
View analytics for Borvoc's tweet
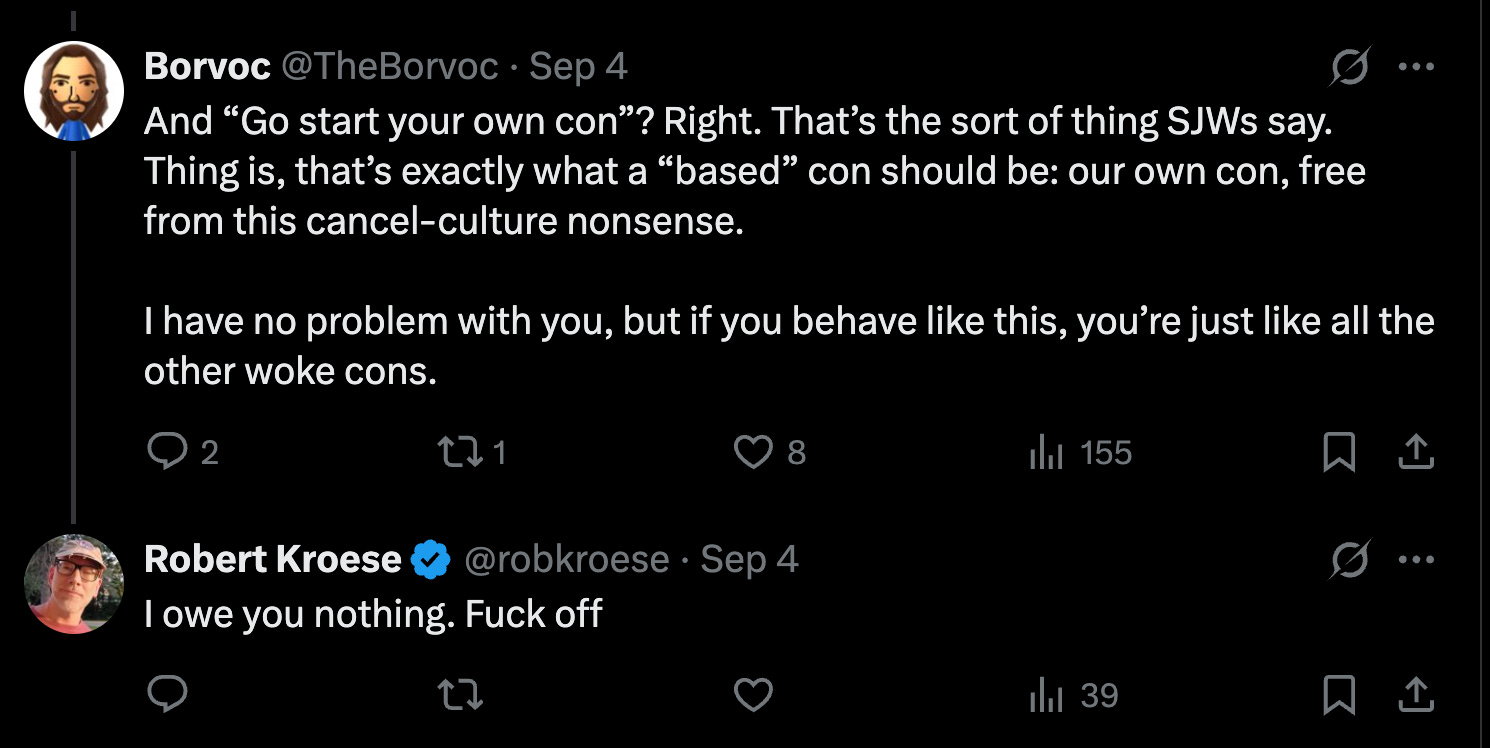pyautogui.click(x=1044, y=454)
